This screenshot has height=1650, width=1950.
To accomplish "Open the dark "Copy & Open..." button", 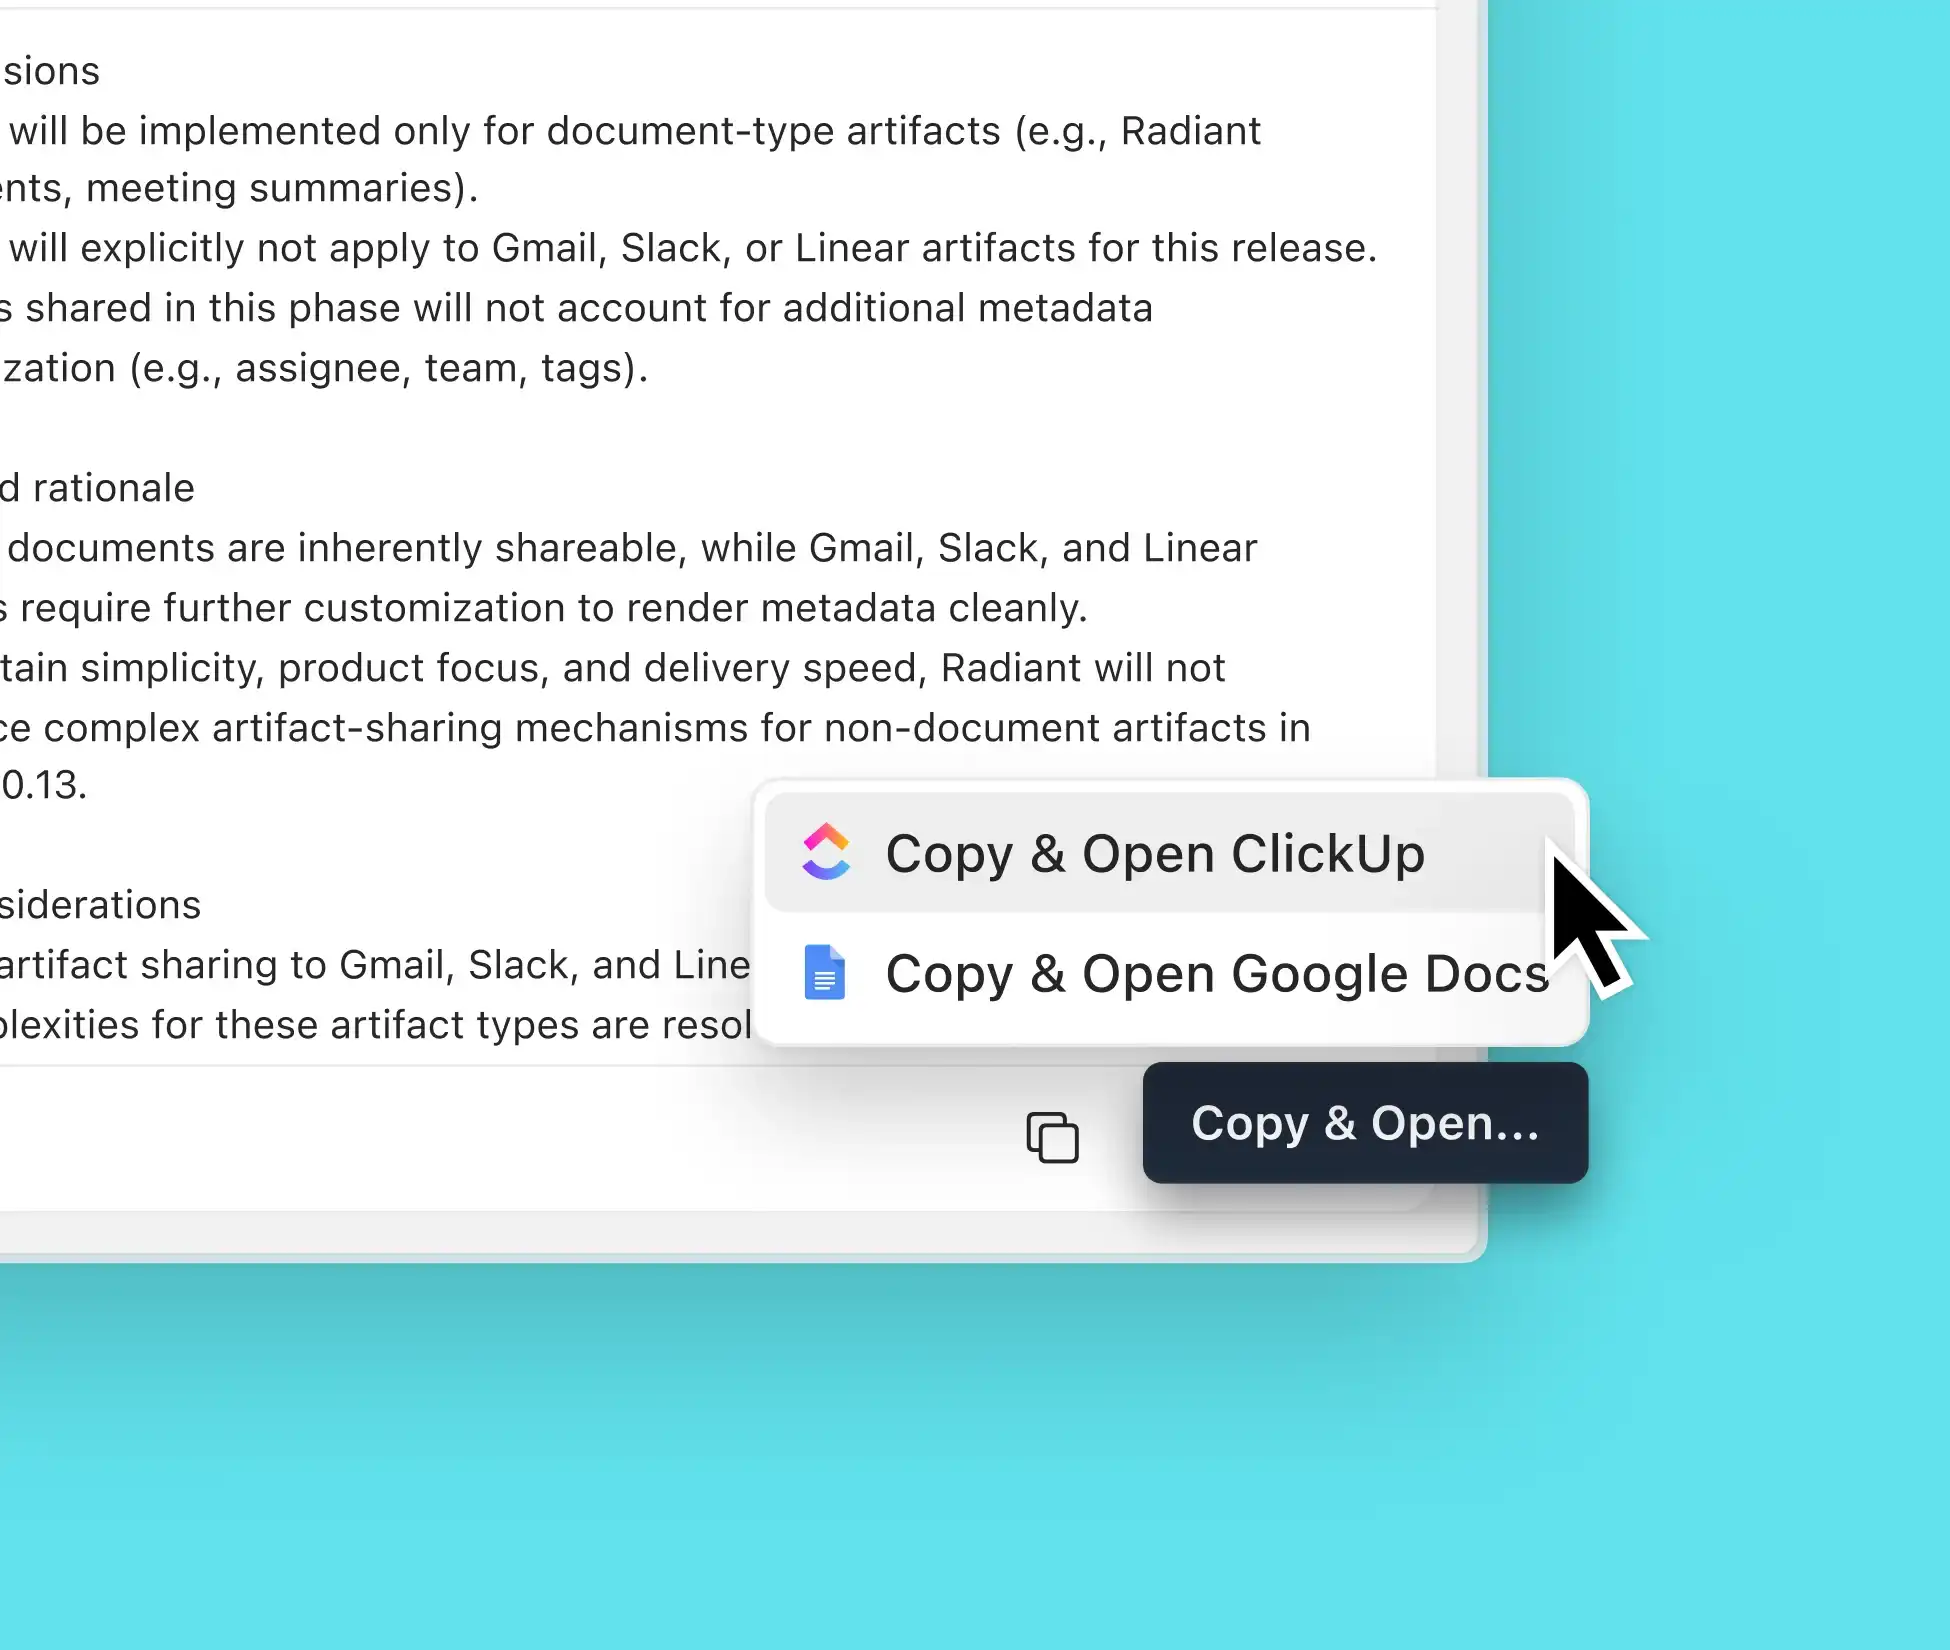I will pos(1365,1123).
